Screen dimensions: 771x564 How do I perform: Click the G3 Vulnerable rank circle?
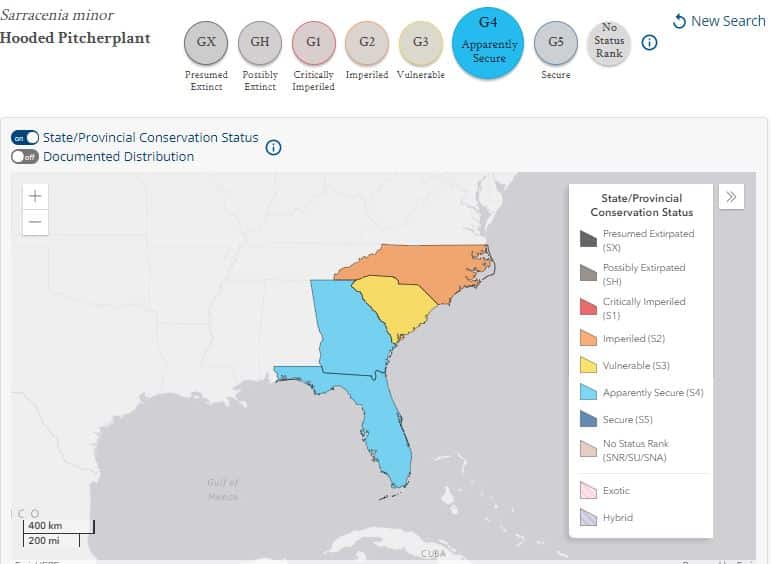coord(420,42)
